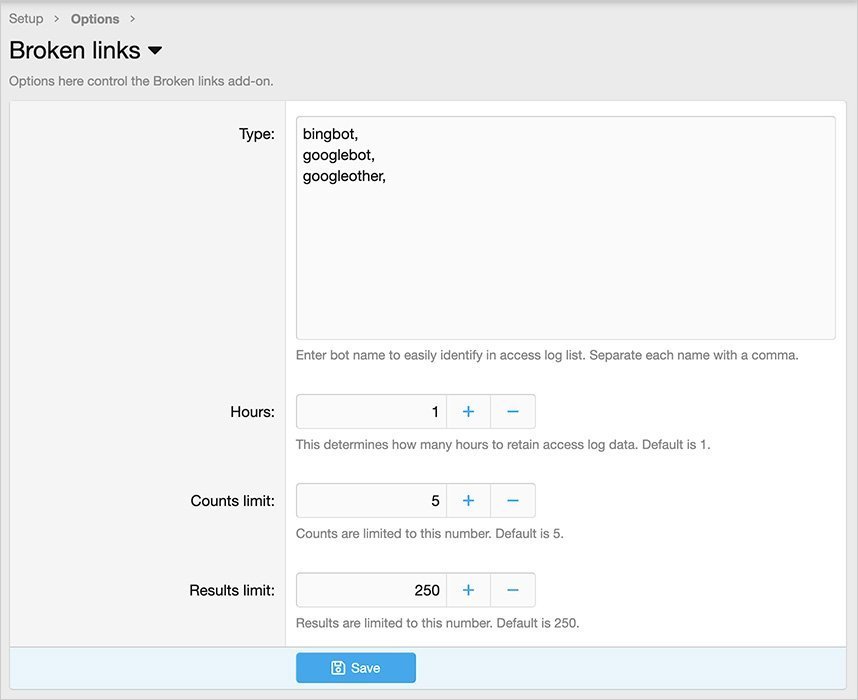The image size is (858, 700).
Task: Focus the Hours number field
Action: 371,411
